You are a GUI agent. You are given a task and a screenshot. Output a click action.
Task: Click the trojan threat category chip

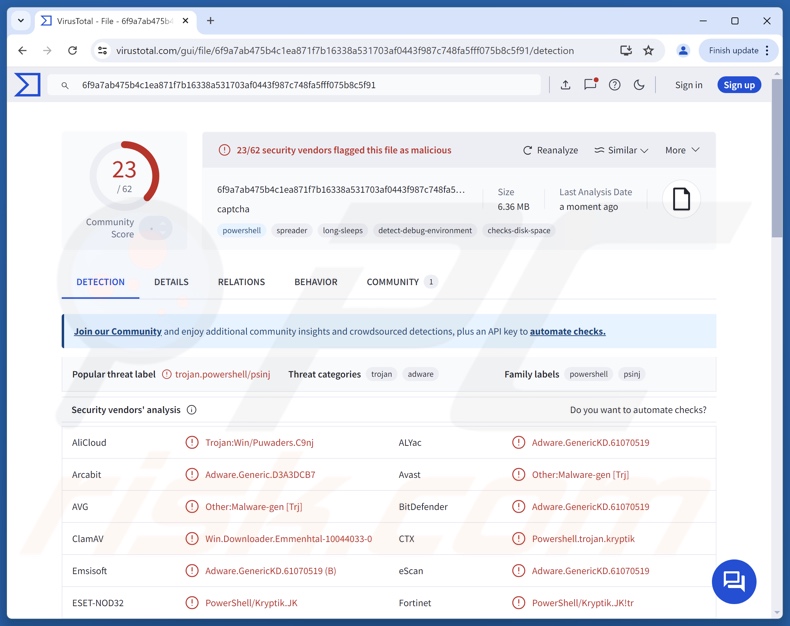click(x=381, y=374)
